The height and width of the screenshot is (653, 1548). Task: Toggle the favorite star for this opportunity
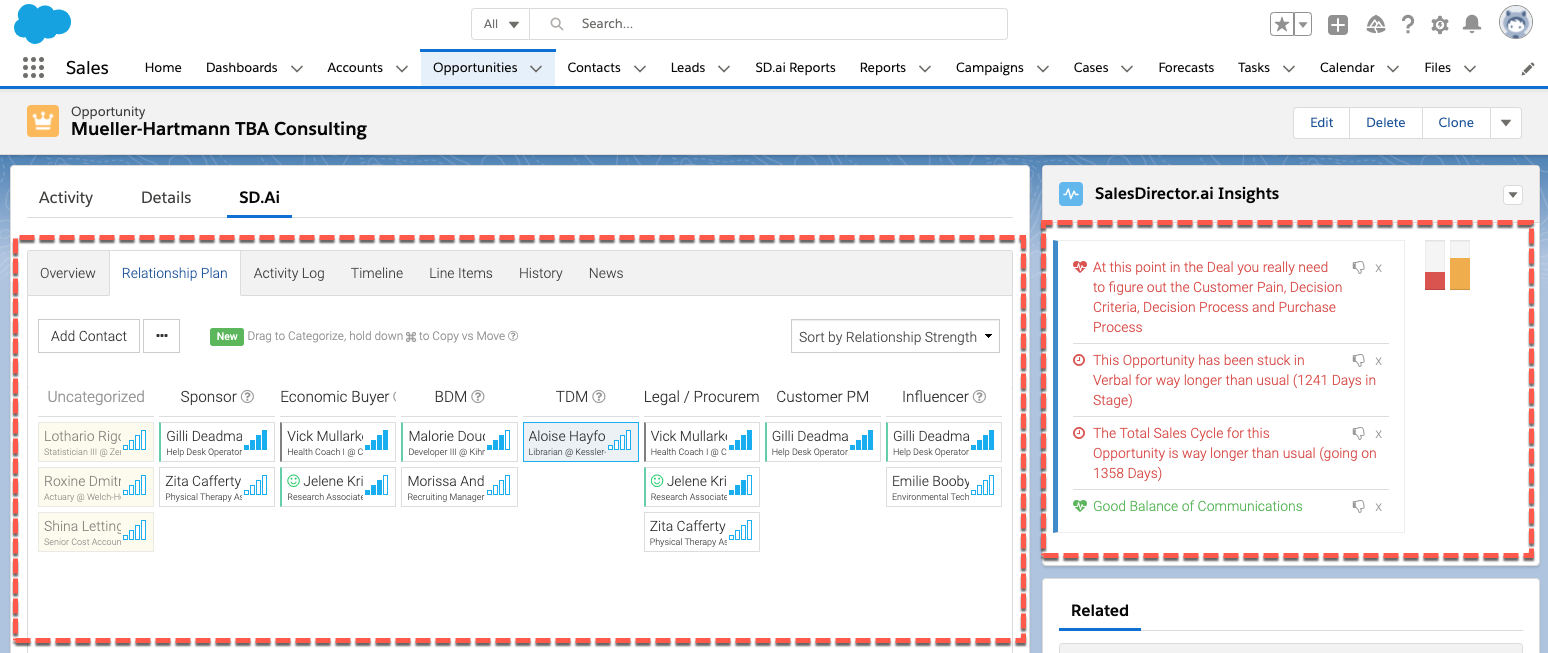click(1283, 23)
